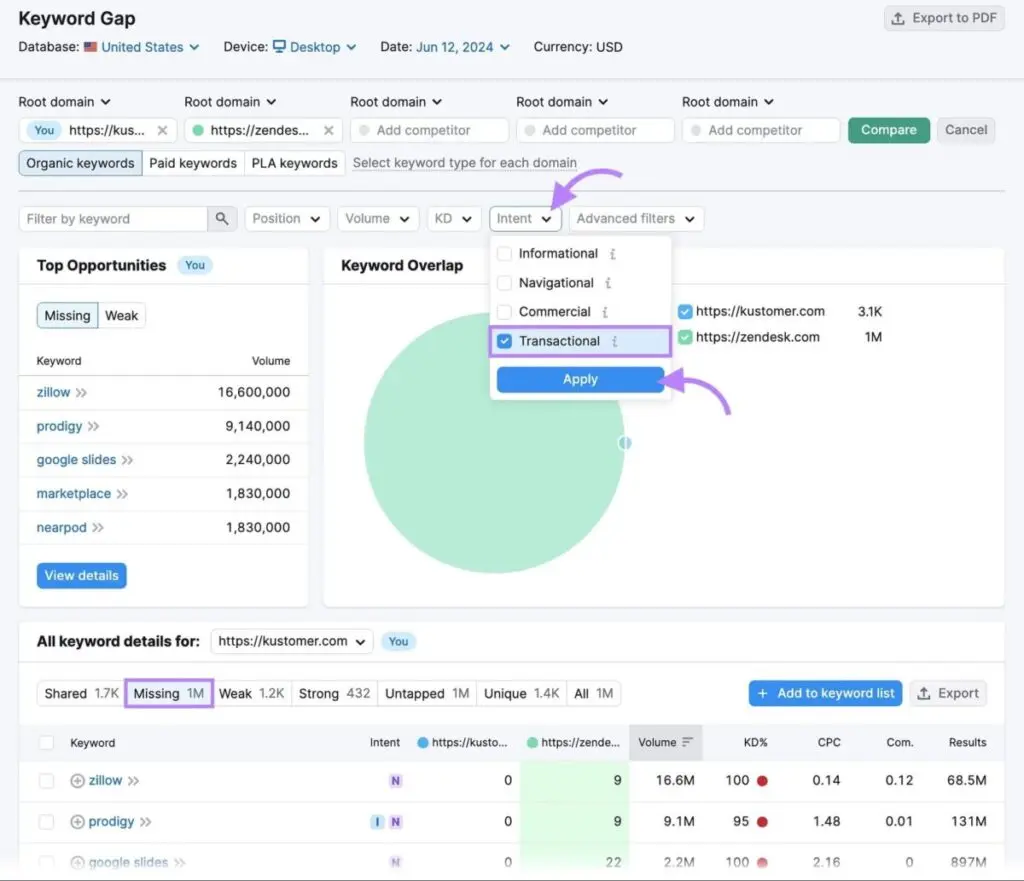This screenshot has width=1024, height=881.
Task: Remove kustomer domain with its X icon
Action: click(x=163, y=130)
